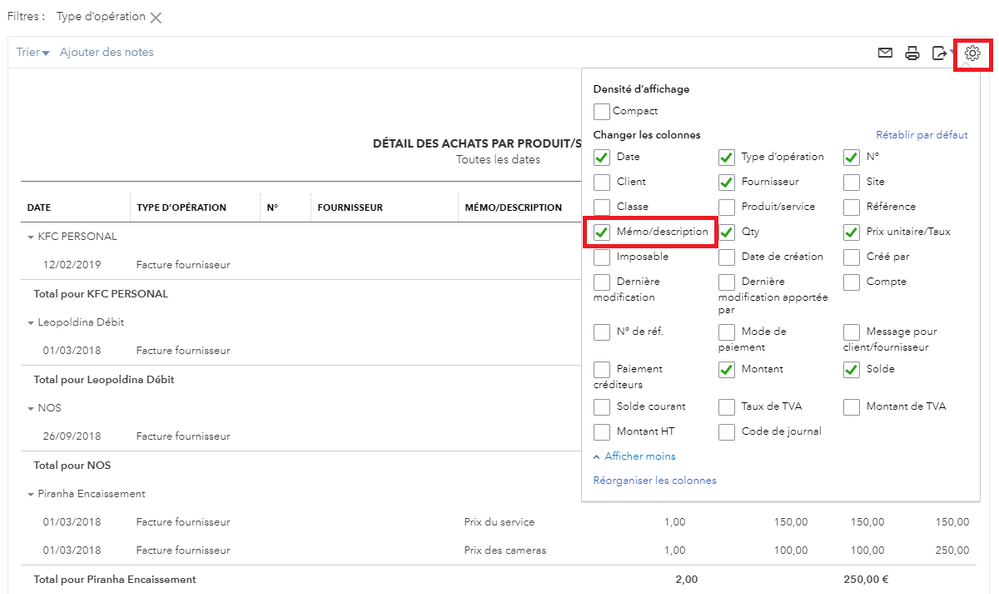Enable the Taux de TVA column
This screenshot has width=999, height=594.
click(x=727, y=407)
